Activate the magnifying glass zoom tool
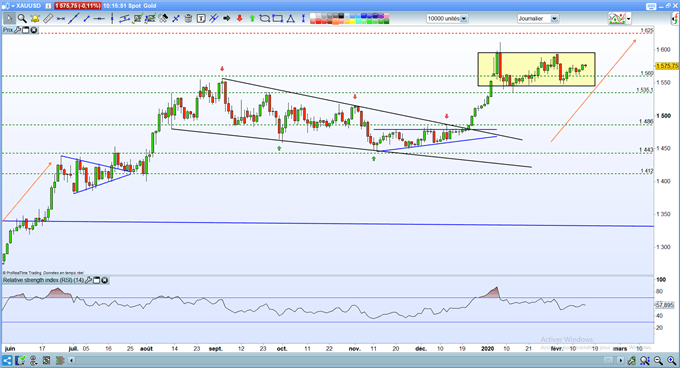680x368 pixels. 22,19
